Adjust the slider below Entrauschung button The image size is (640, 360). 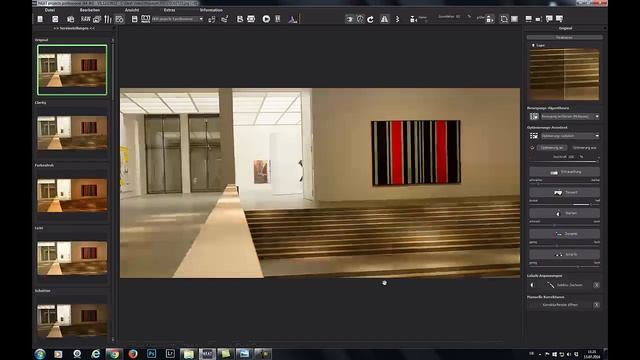click(x=564, y=183)
